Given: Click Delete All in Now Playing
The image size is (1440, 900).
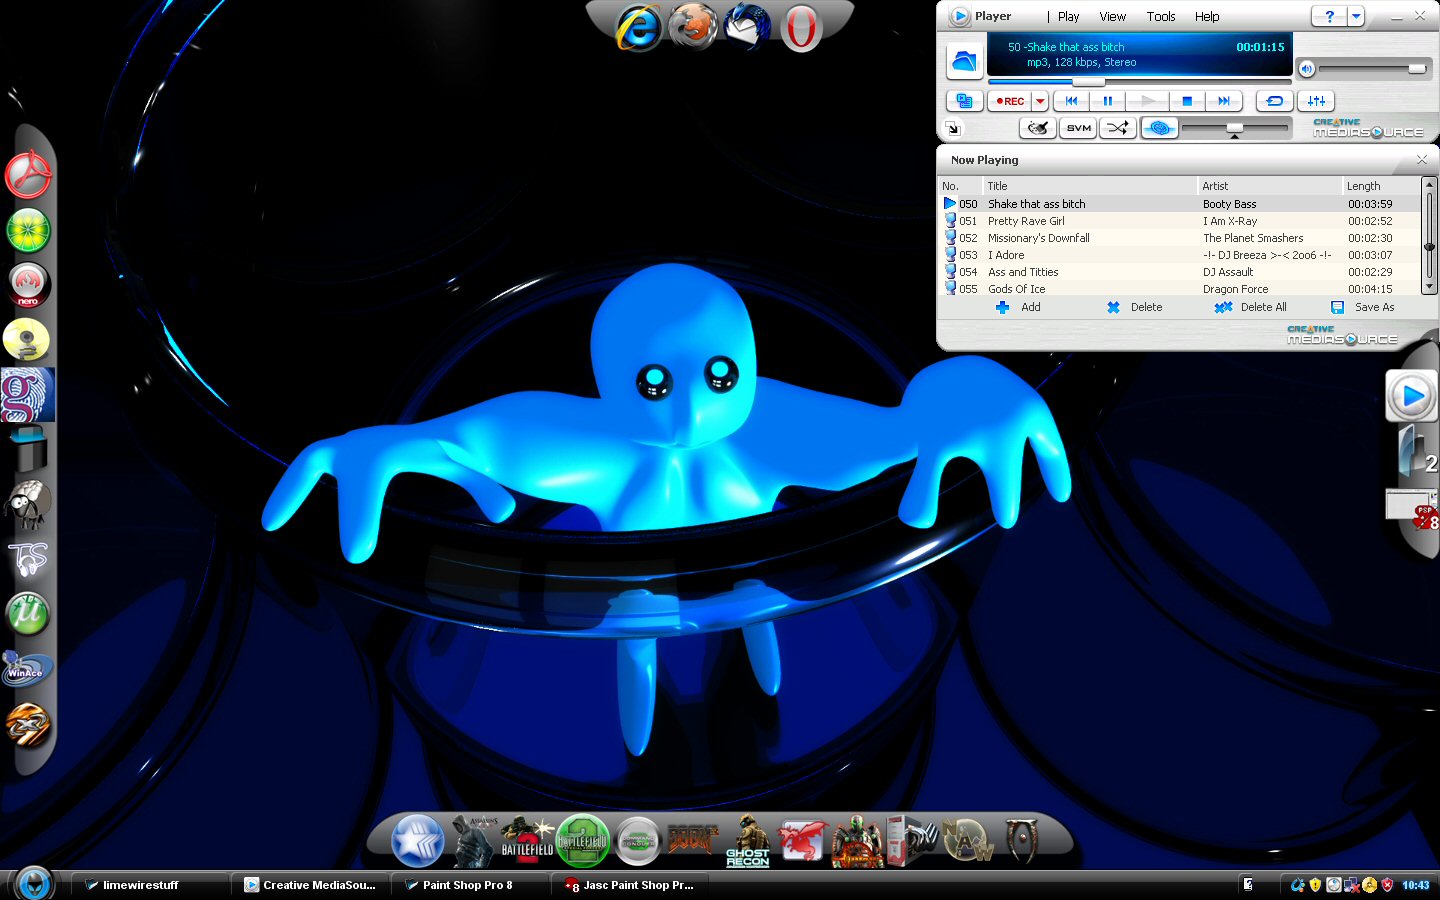Looking at the screenshot, I should pyautogui.click(x=1250, y=307).
